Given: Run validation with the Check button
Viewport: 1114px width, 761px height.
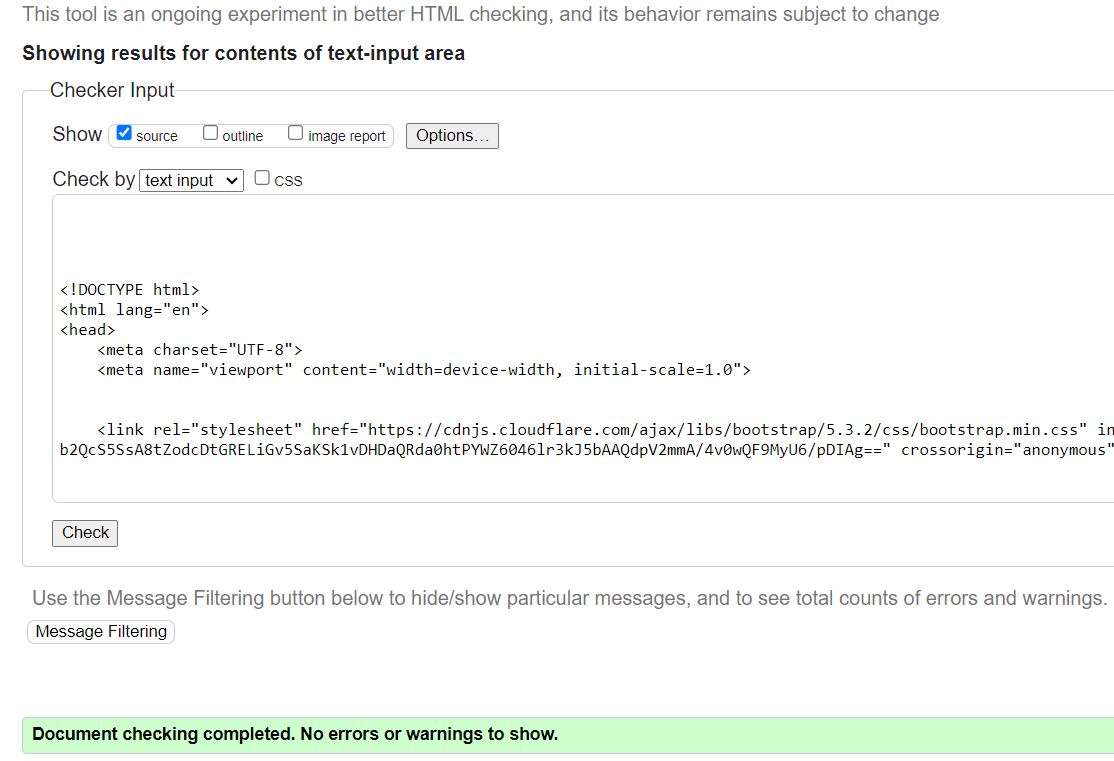Looking at the screenshot, I should 84,533.
